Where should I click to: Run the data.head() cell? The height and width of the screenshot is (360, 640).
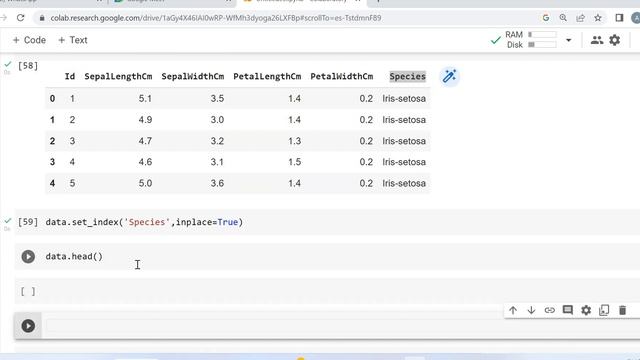[28, 257]
